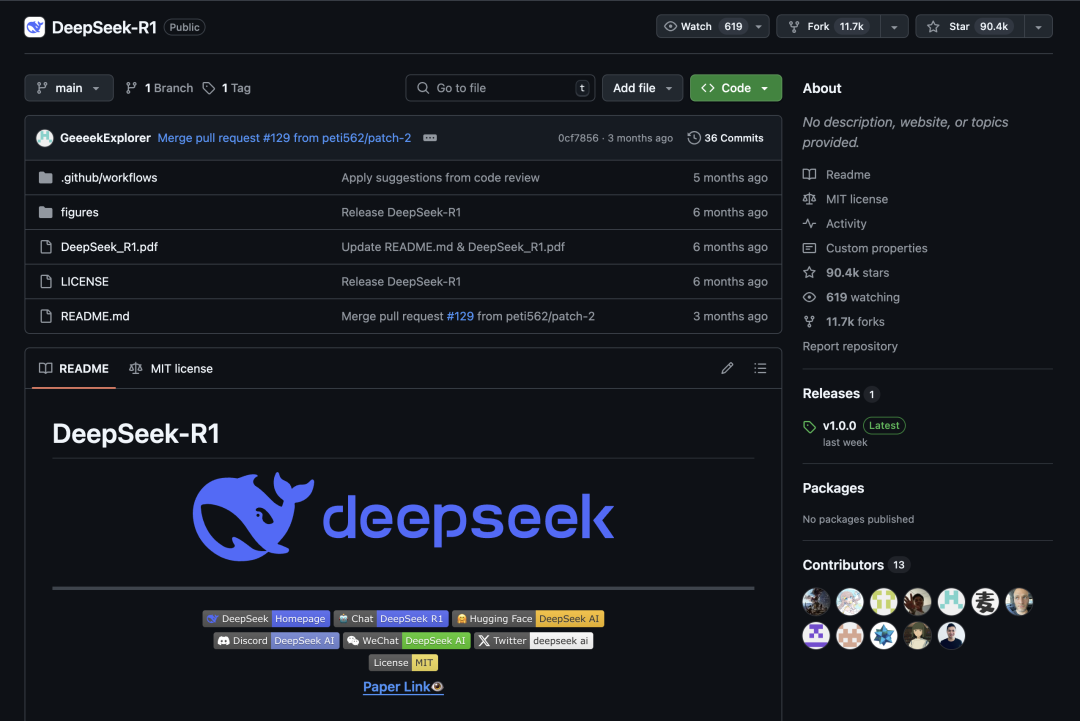Click the first contributor avatar in top row

click(816, 601)
